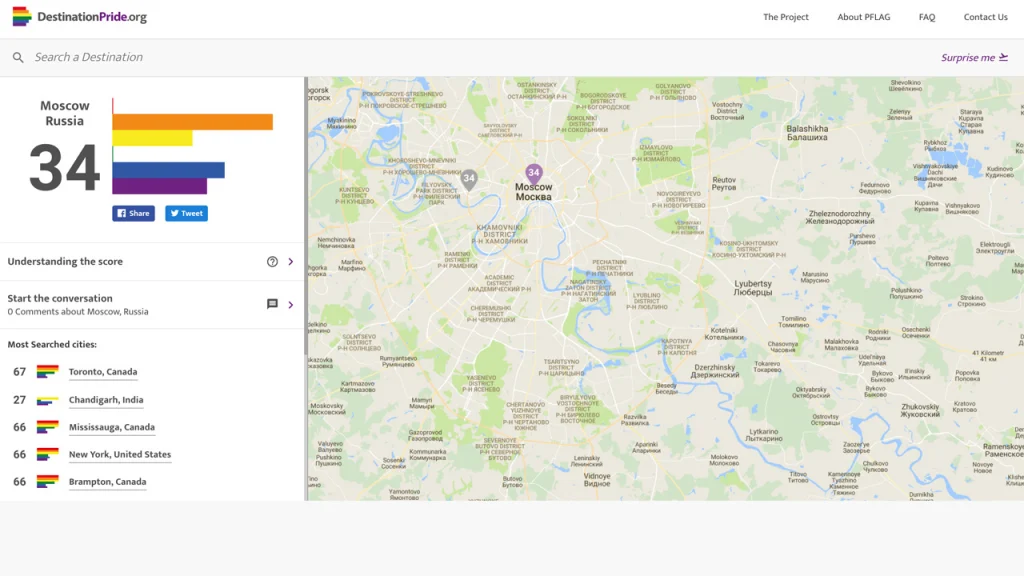Click the pride flag icon beside Toronto, Canada
1024x576 pixels.
pos(47,371)
